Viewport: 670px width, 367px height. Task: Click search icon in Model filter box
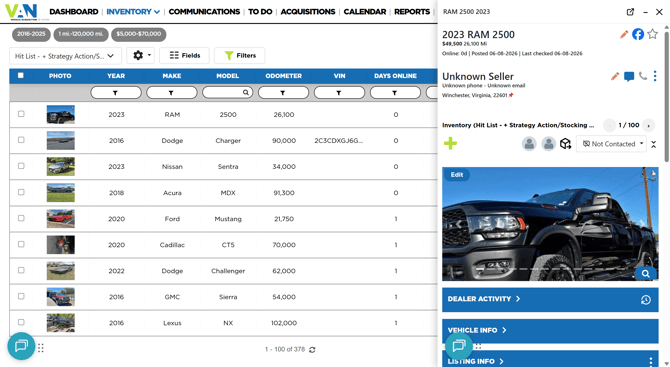click(246, 92)
